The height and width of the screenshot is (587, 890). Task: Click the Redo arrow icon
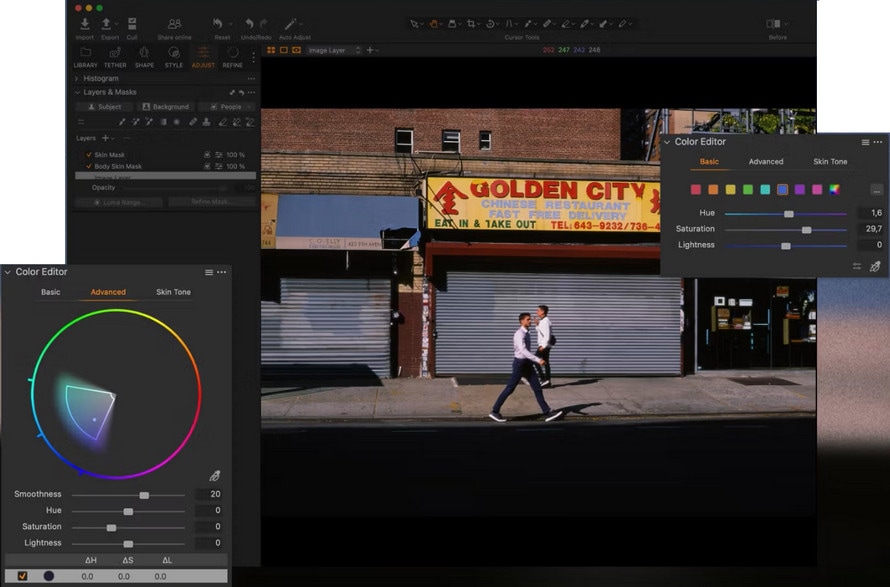click(x=263, y=24)
